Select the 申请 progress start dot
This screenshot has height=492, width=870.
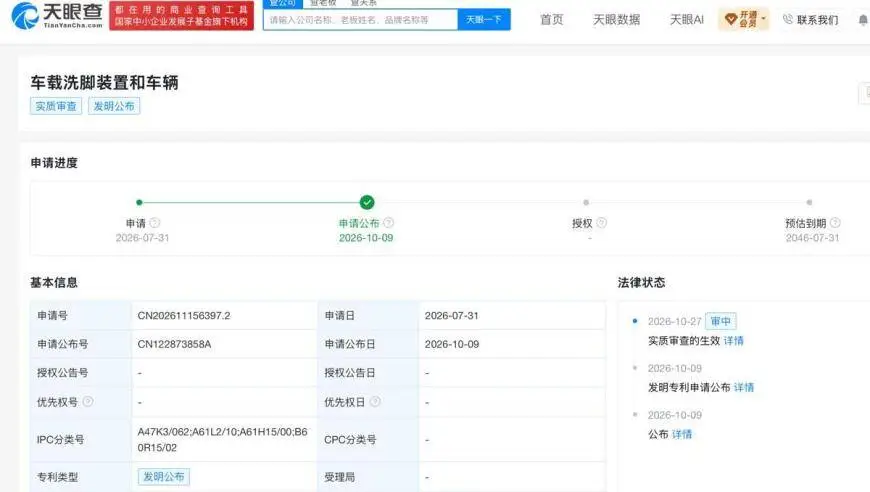point(139,202)
